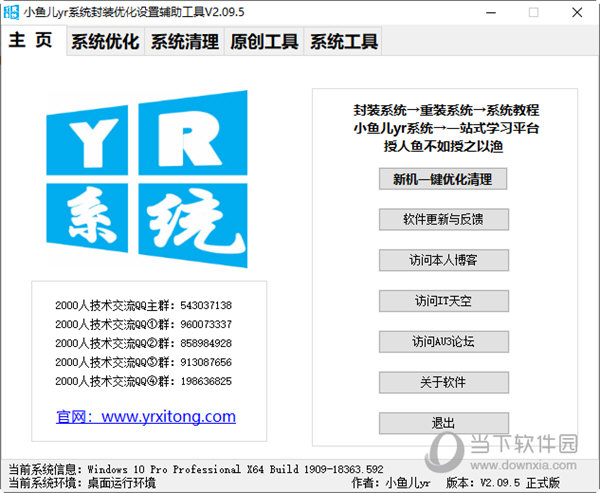Click the 封装系统→重装系统→系统教程 heading
The image size is (600, 493).
tap(446, 110)
